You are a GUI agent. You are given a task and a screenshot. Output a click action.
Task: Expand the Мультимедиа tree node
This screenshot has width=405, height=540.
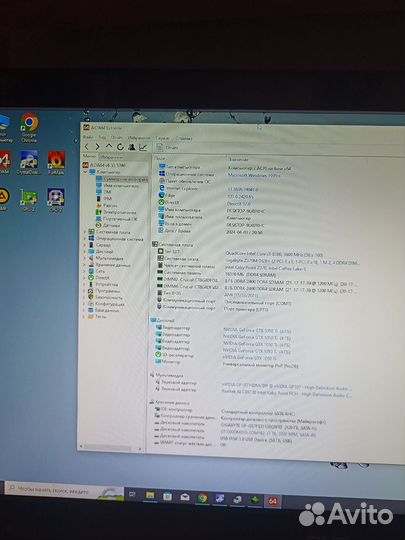[85, 258]
